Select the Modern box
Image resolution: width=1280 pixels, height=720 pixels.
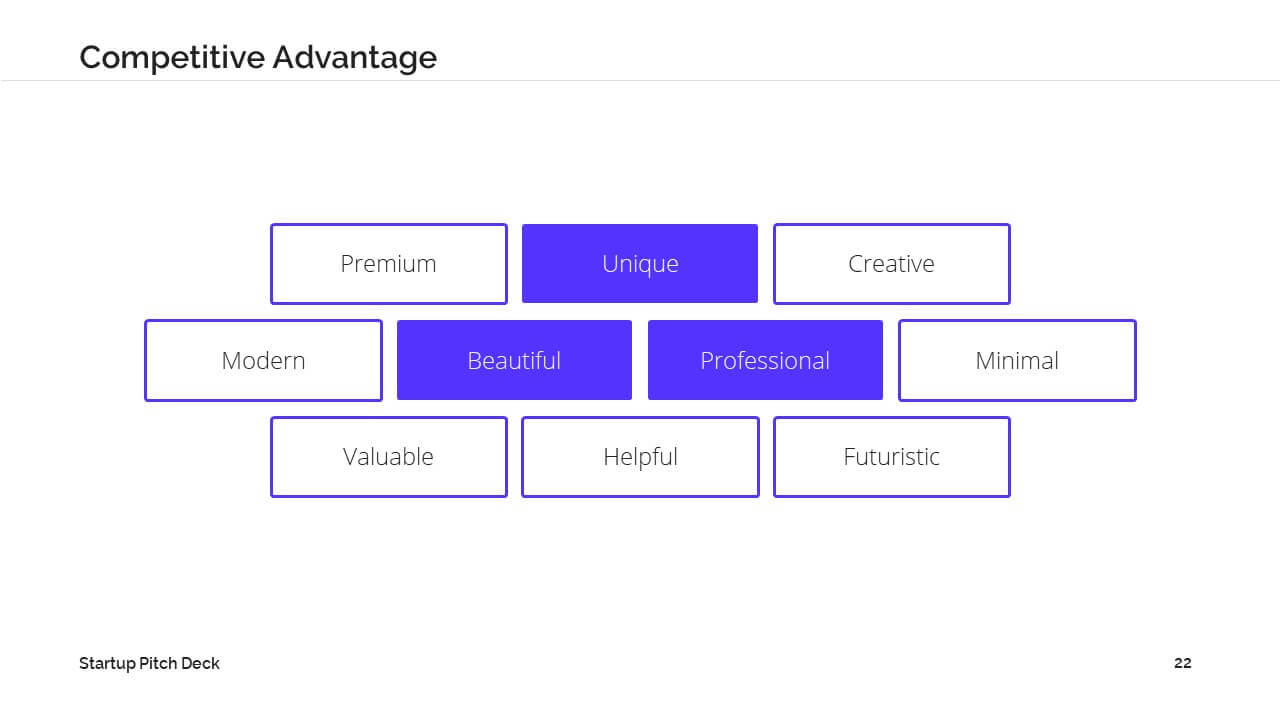click(x=263, y=360)
